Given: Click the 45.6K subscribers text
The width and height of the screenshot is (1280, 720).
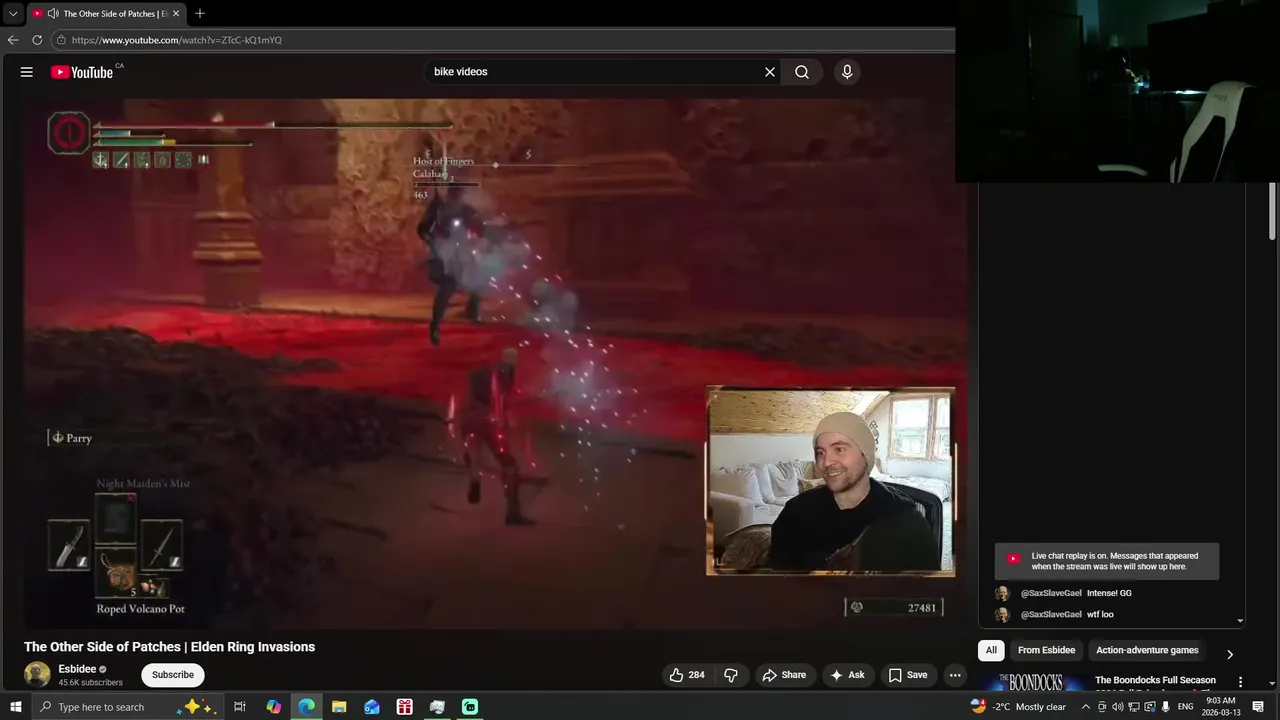Looking at the screenshot, I should tap(90, 683).
